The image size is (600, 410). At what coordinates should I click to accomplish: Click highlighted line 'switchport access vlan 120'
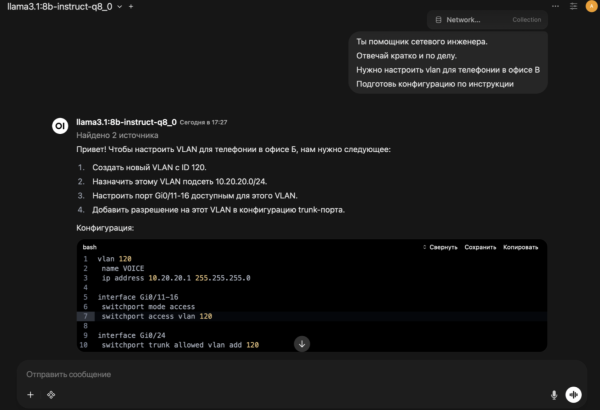click(157, 316)
